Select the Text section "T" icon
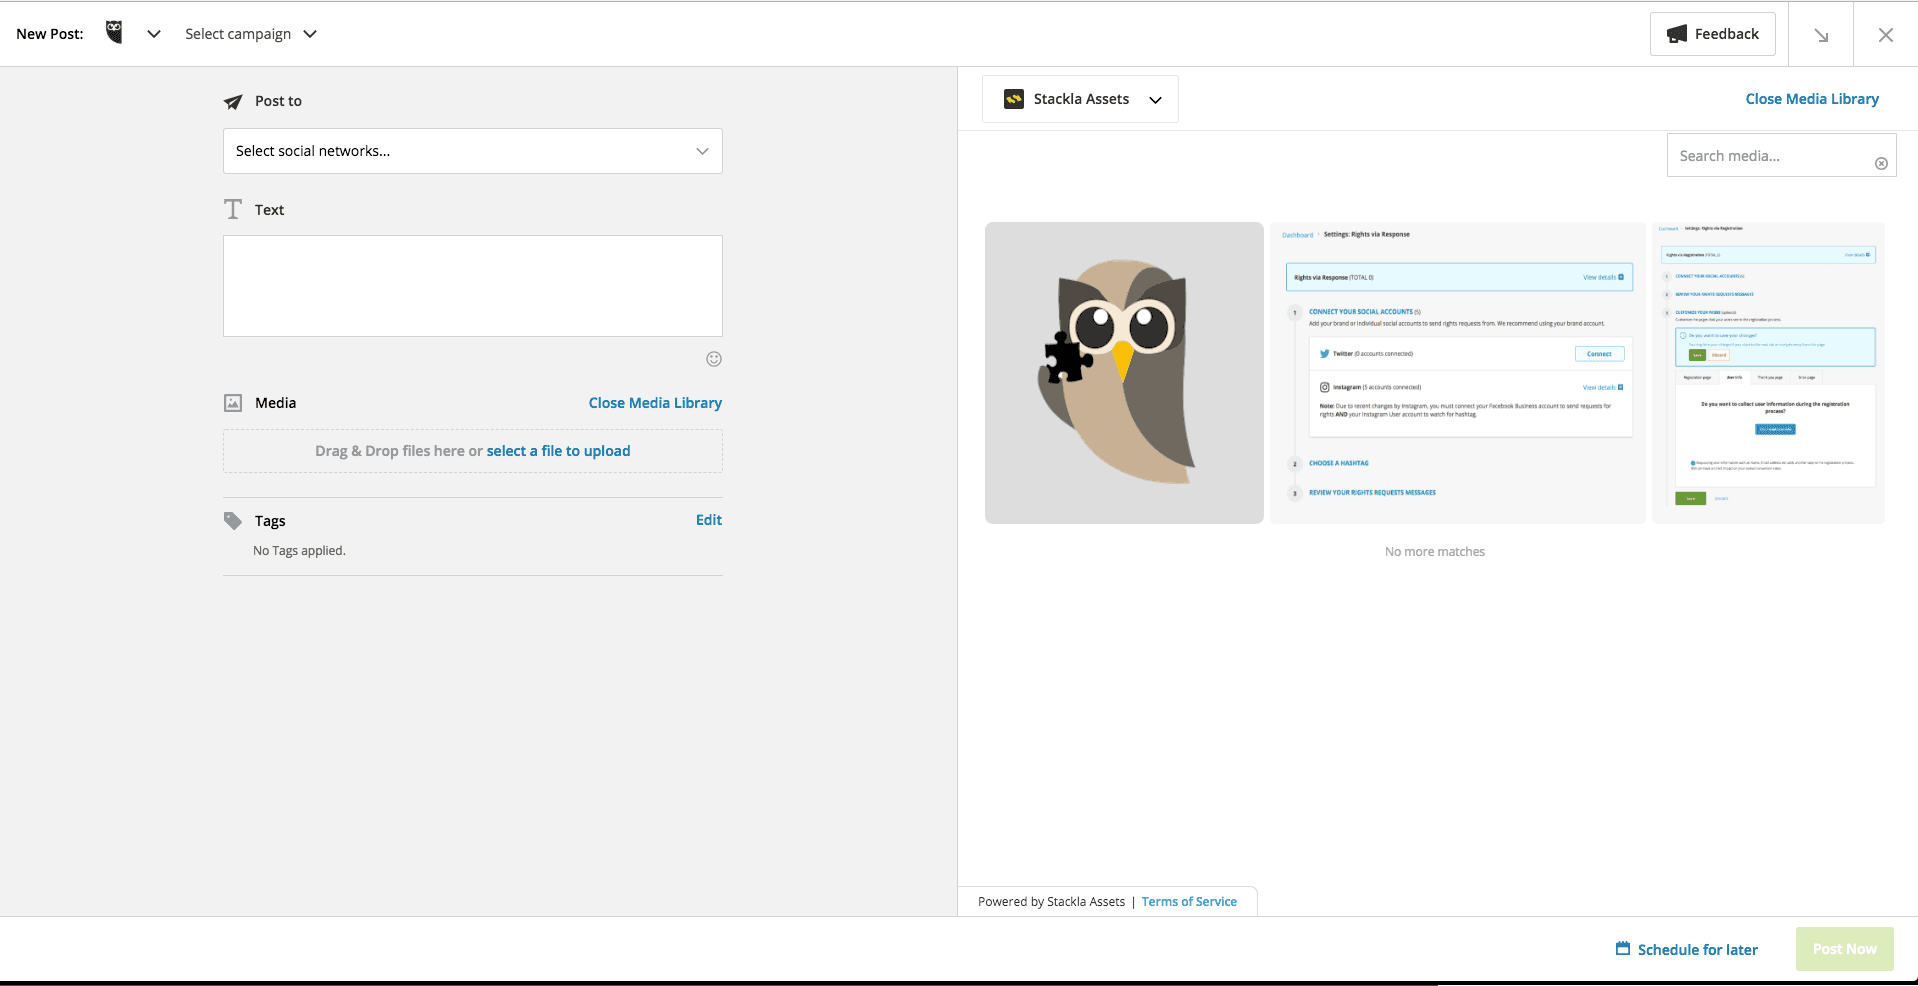1918x986 pixels. coord(232,209)
